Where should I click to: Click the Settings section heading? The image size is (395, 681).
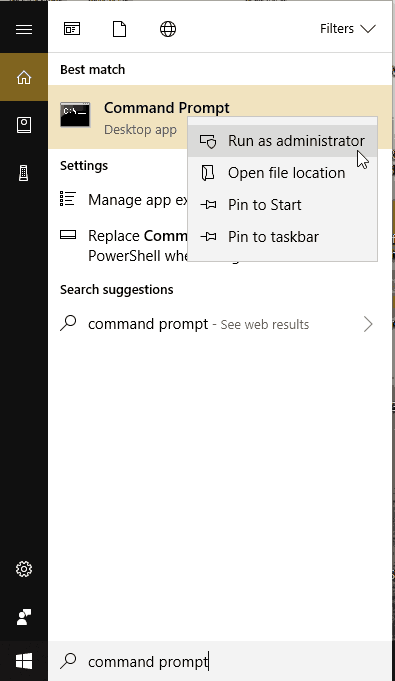[84, 165]
